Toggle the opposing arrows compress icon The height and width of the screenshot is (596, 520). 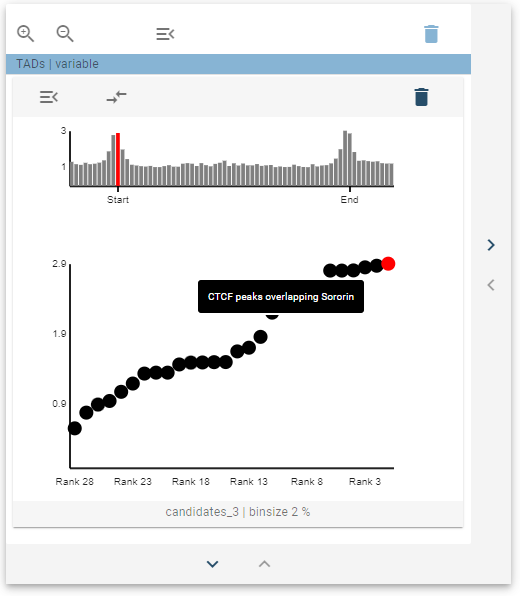click(116, 97)
